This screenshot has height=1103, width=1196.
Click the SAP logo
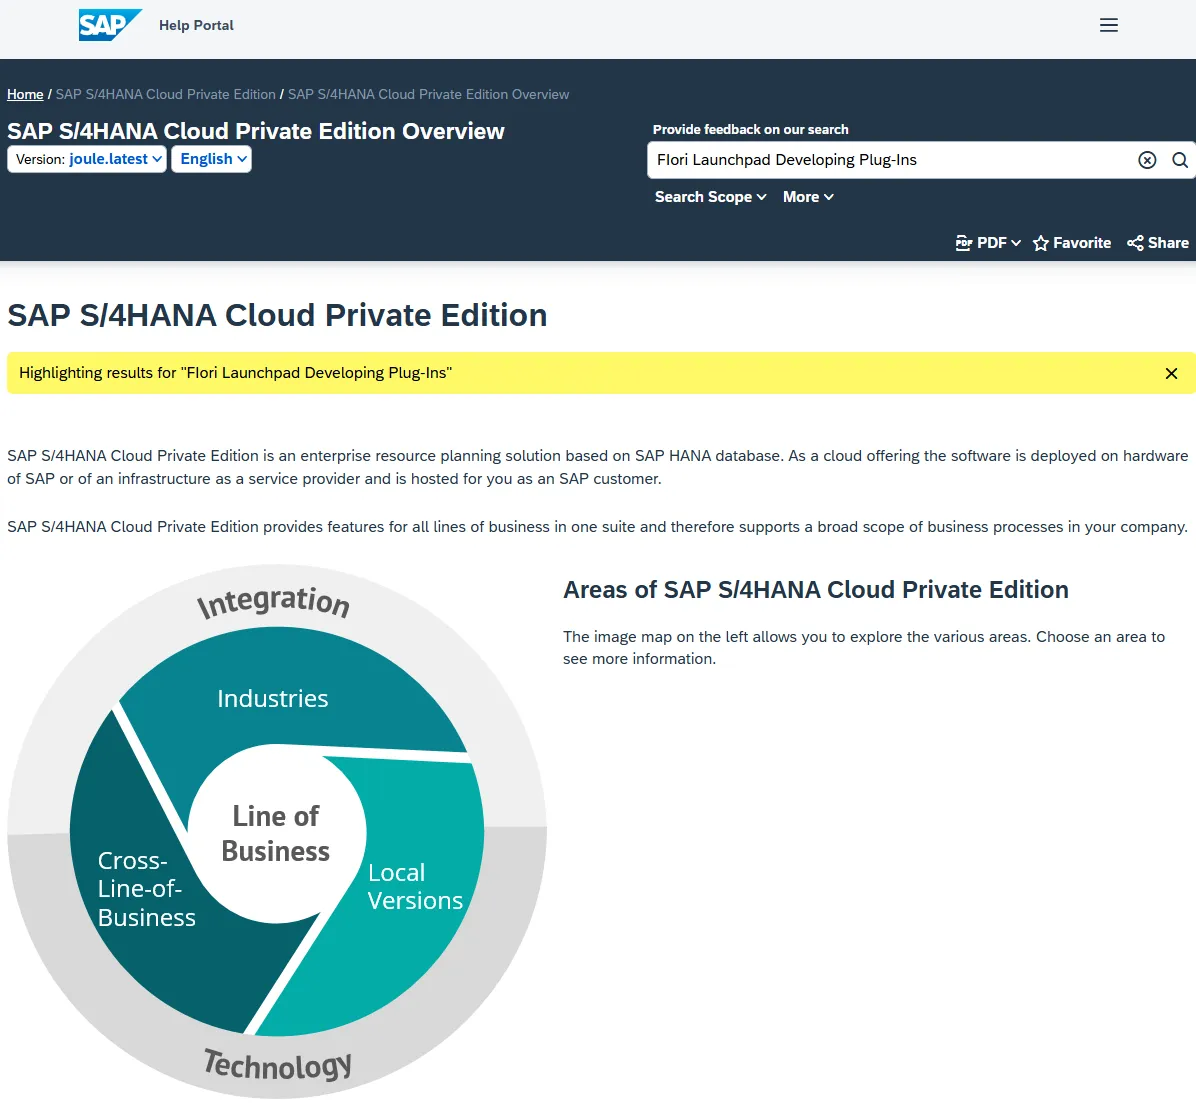(108, 25)
